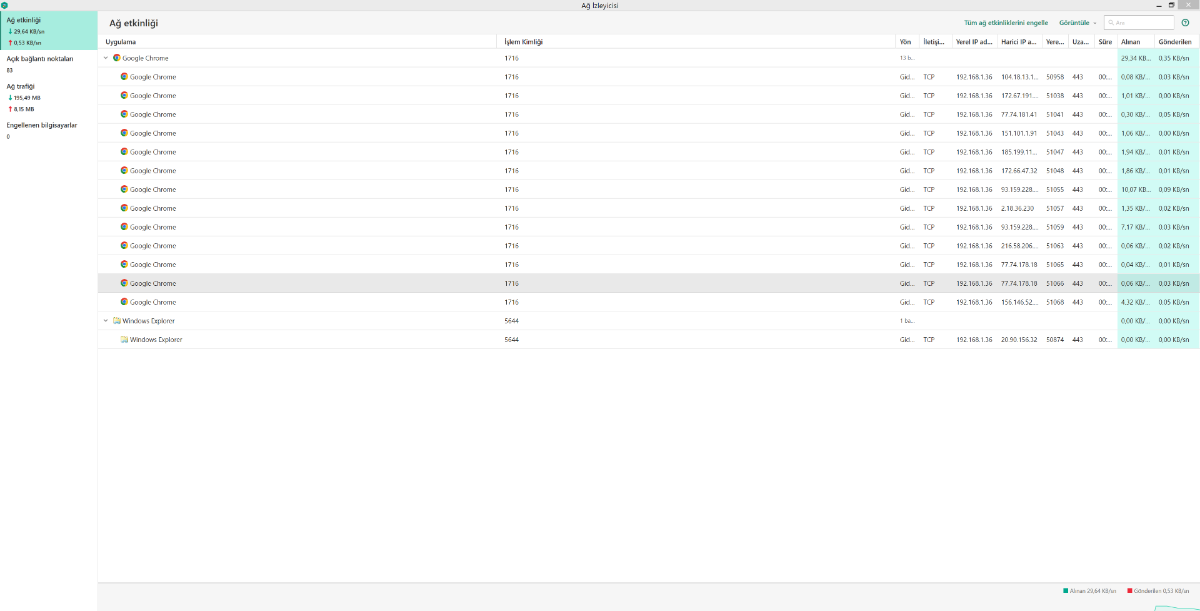Click the Chrome icon of the 156.146.52 connection row
This screenshot has width=1200, height=611.
point(124,302)
